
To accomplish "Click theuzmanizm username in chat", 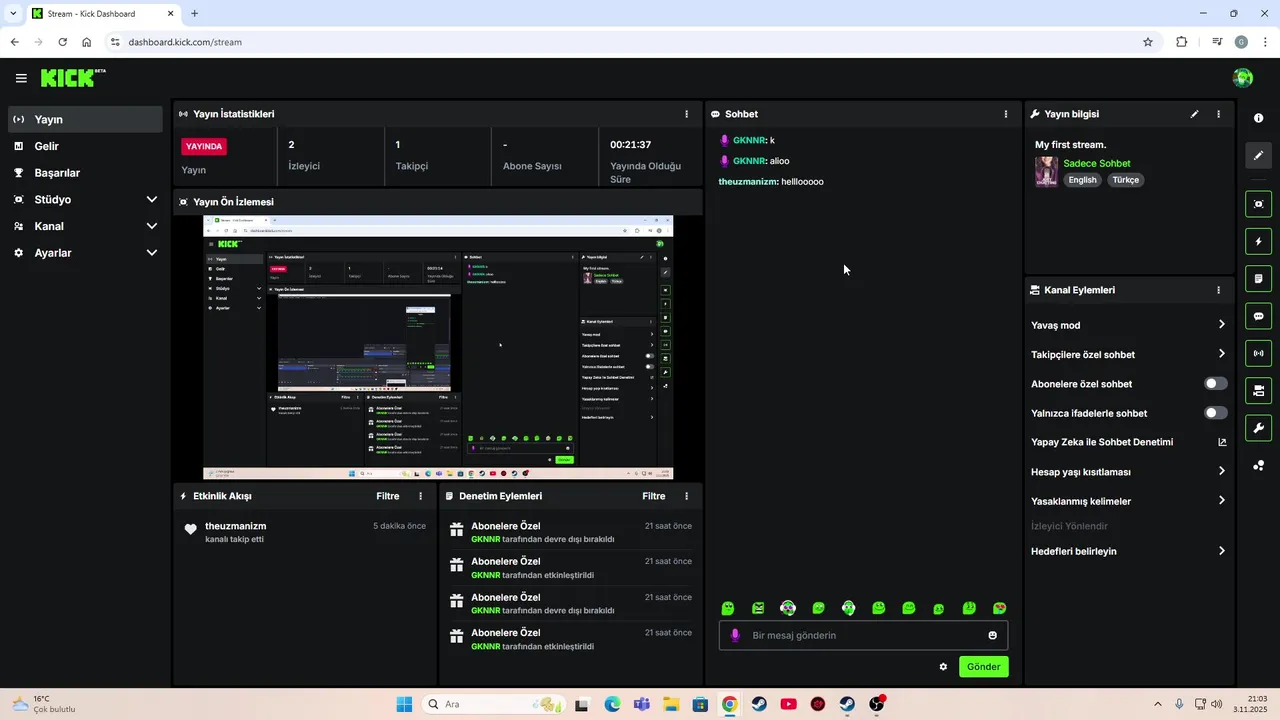I will [x=748, y=182].
